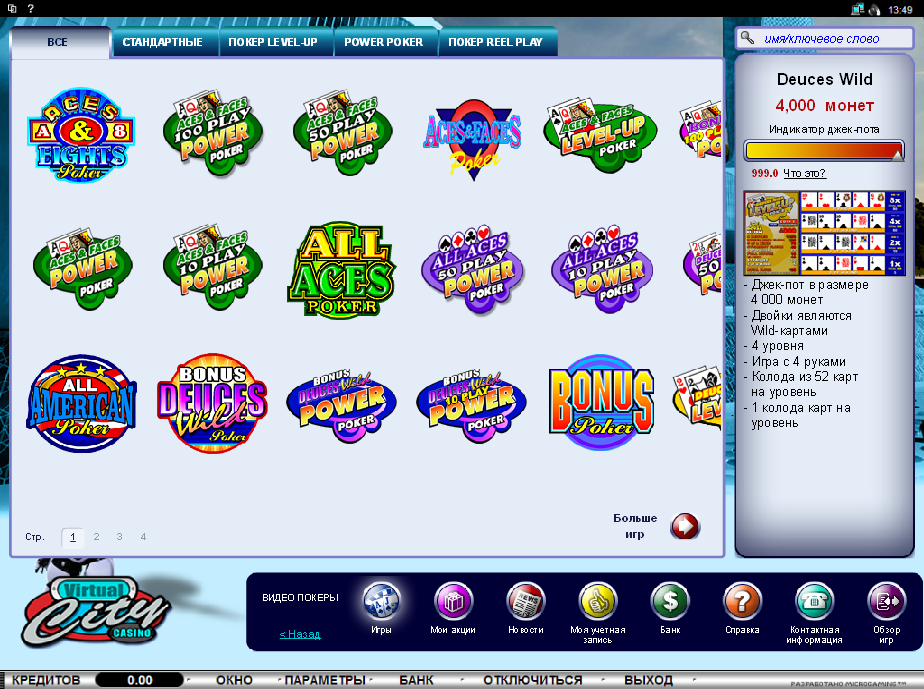Click the network tray icon
Viewport: 924px width, 689px height.
click(x=857, y=9)
